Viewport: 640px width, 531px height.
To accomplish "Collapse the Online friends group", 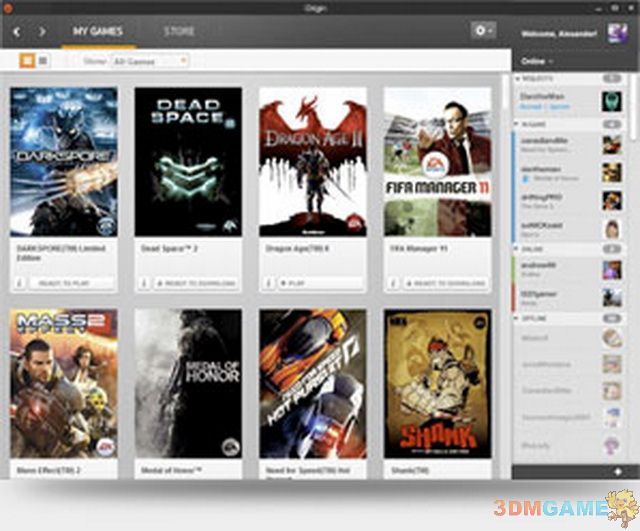I will (517, 248).
